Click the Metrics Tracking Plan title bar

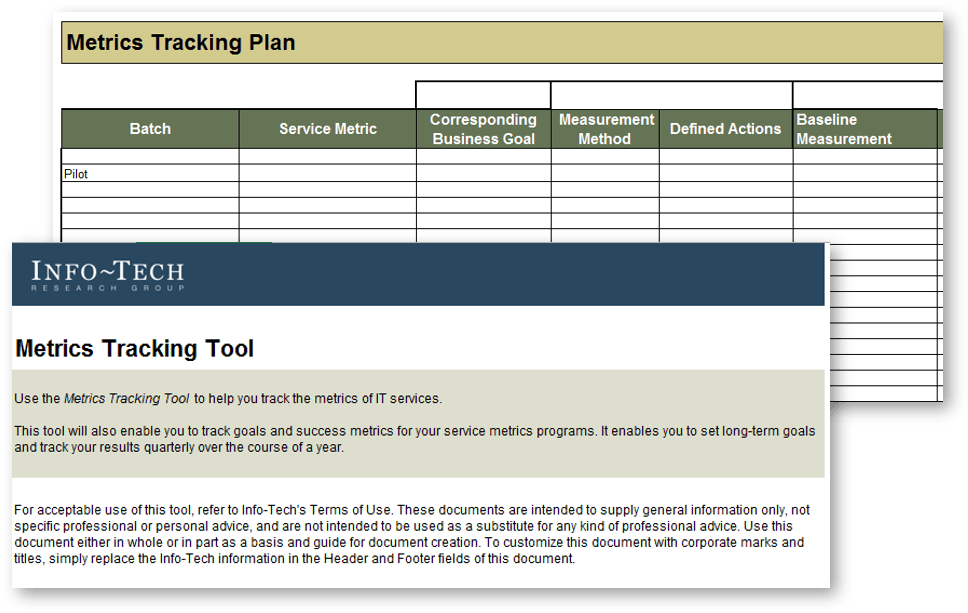tap(300, 42)
